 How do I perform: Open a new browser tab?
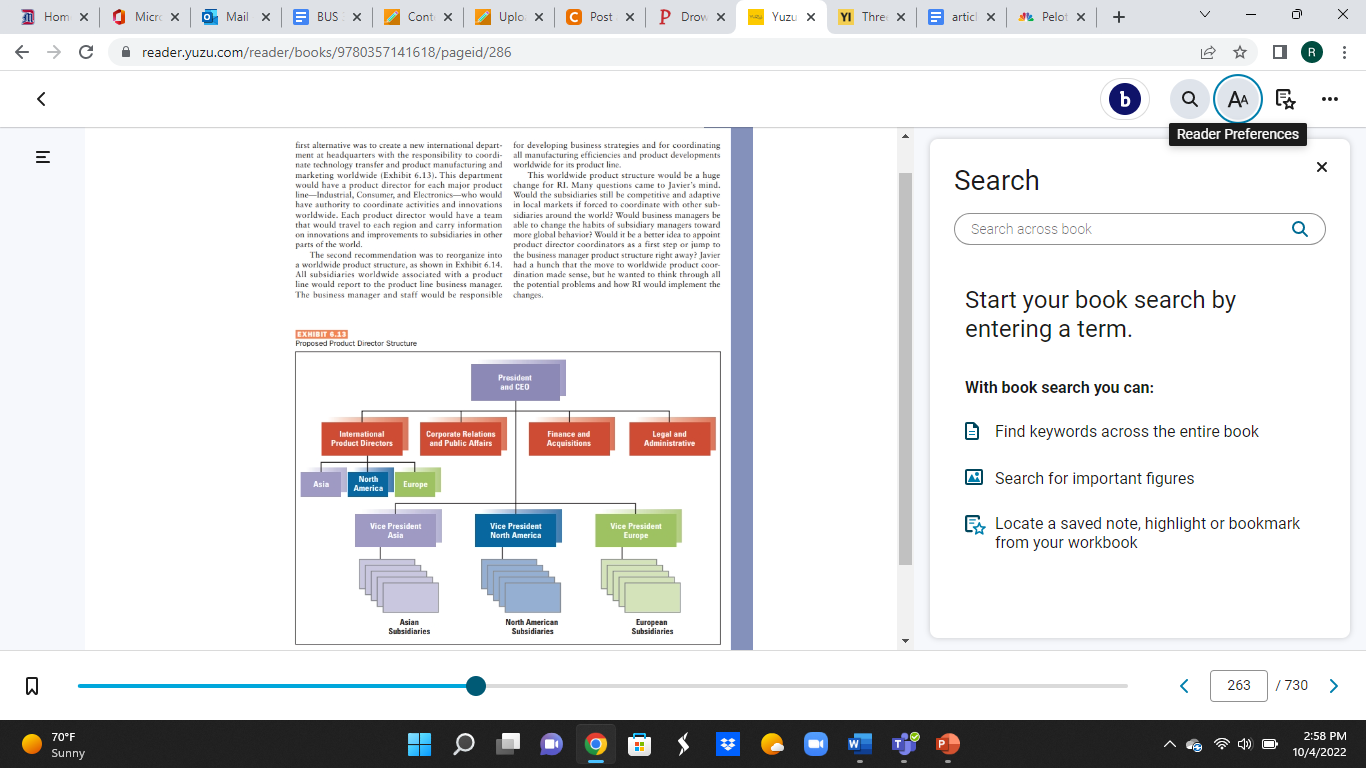(x=1118, y=17)
